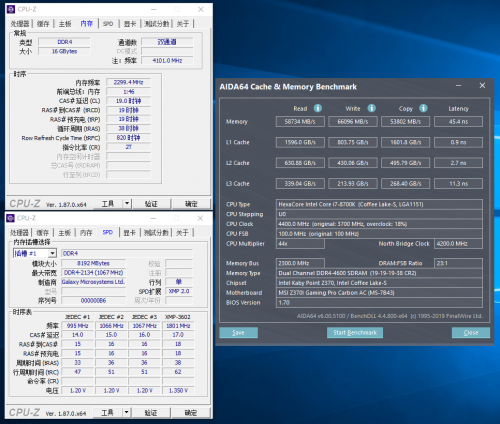Select the 显卡 tab in the lower CPU-Z window

(x=129, y=233)
